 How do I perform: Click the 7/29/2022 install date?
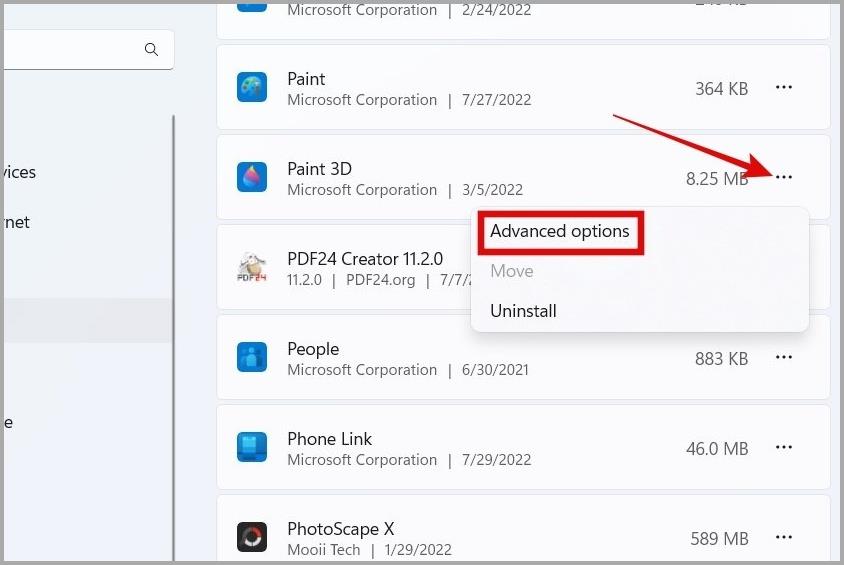click(x=496, y=460)
